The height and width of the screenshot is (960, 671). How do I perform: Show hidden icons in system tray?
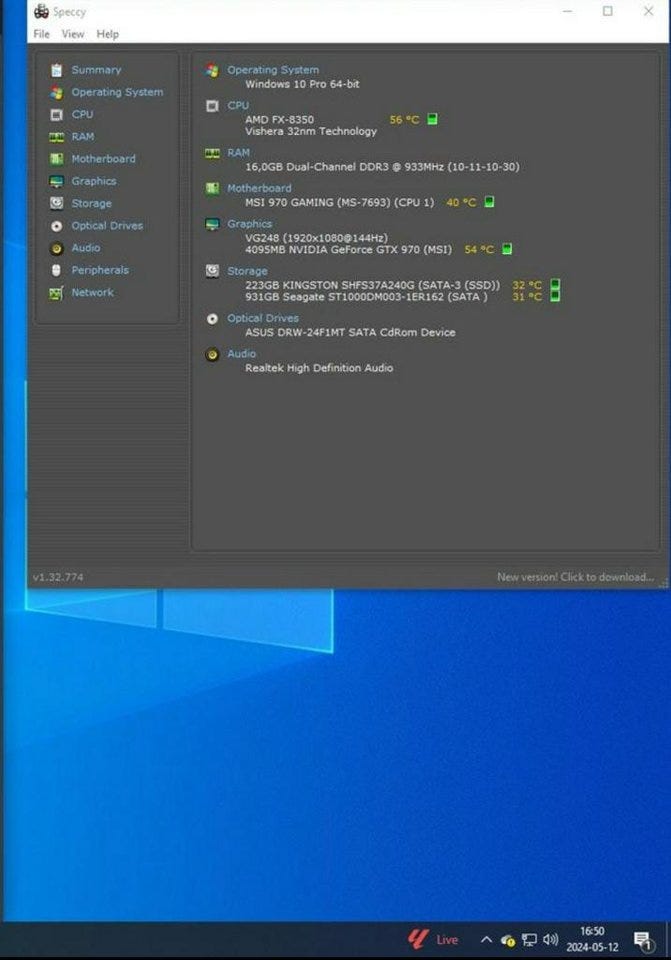pyautogui.click(x=486, y=939)
